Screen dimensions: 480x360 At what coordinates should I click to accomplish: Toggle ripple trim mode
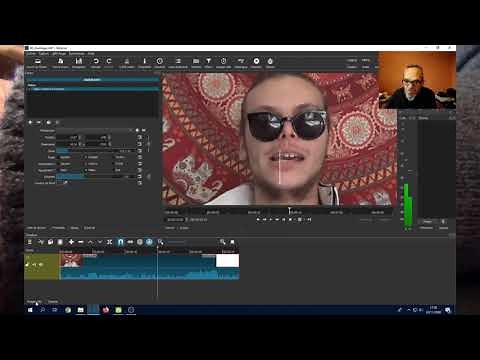[140, 242]
